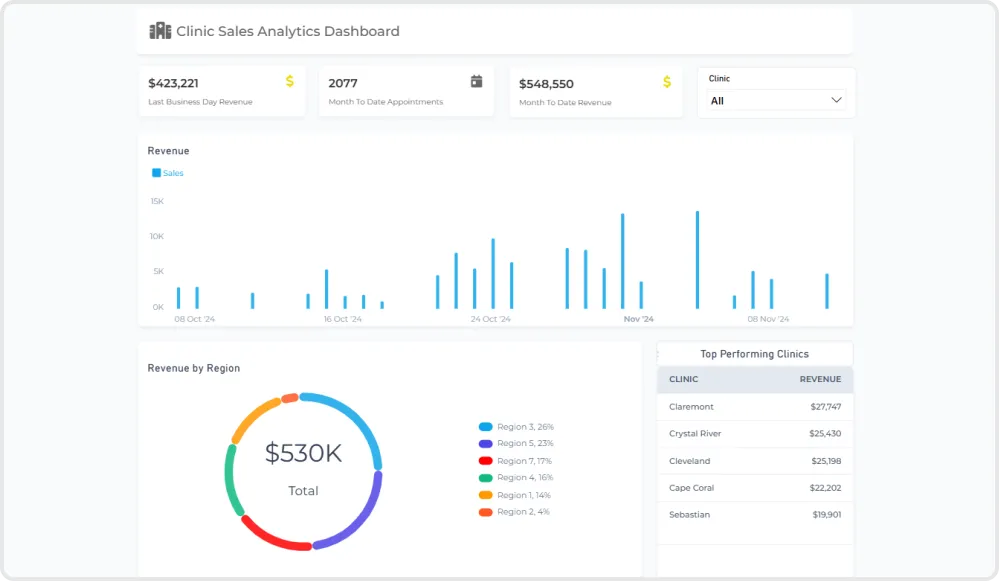Screen dimensions: 999x581
Task: Select the Crystal River clinic row
Action: pos(755,434)
